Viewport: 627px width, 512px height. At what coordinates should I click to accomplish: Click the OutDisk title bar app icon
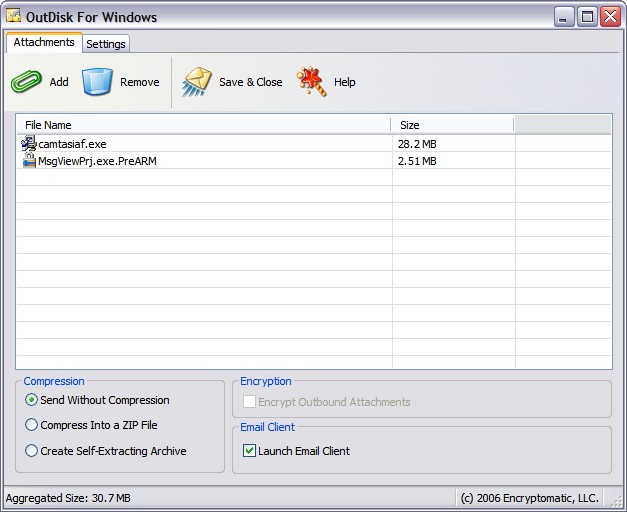click(x=13, y=16)
